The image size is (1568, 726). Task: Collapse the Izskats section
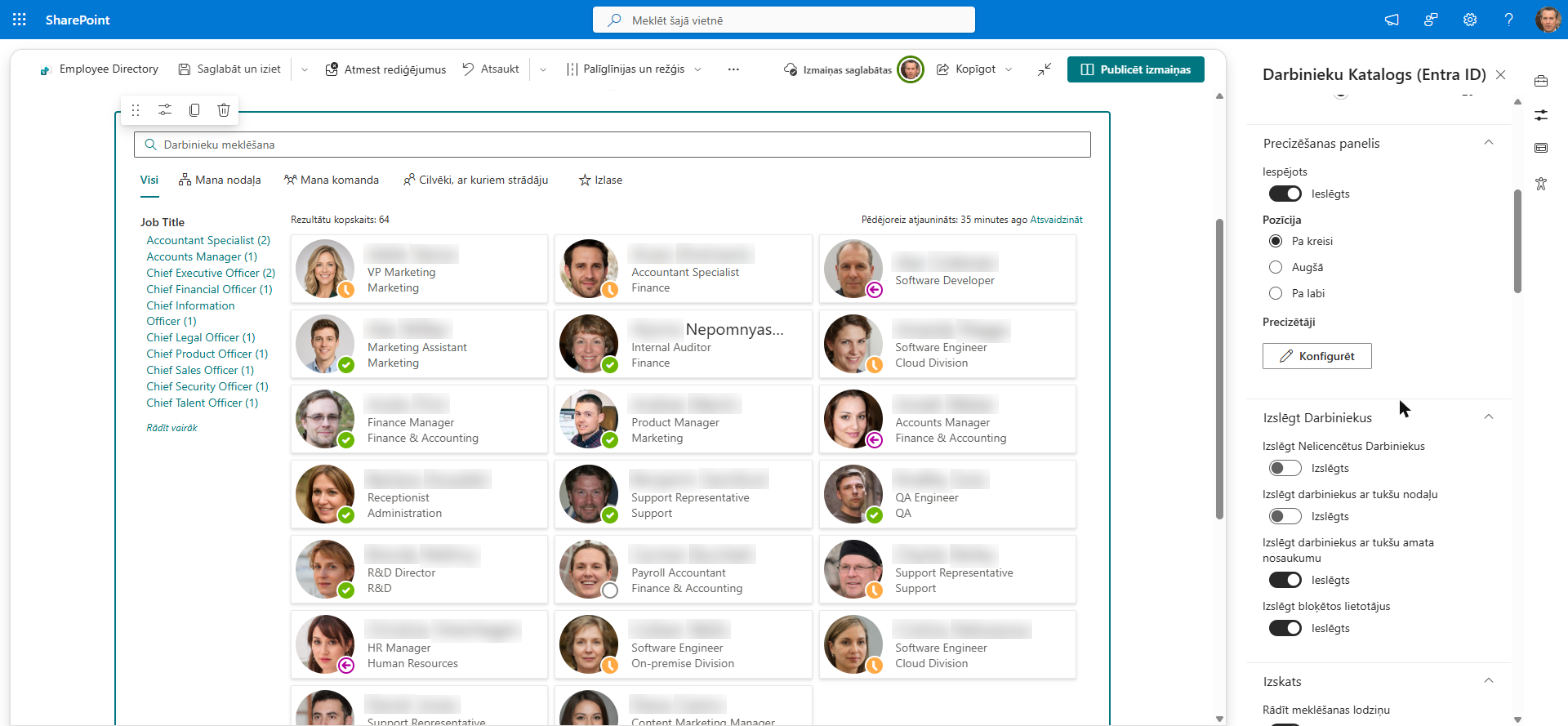[1488, 681]
